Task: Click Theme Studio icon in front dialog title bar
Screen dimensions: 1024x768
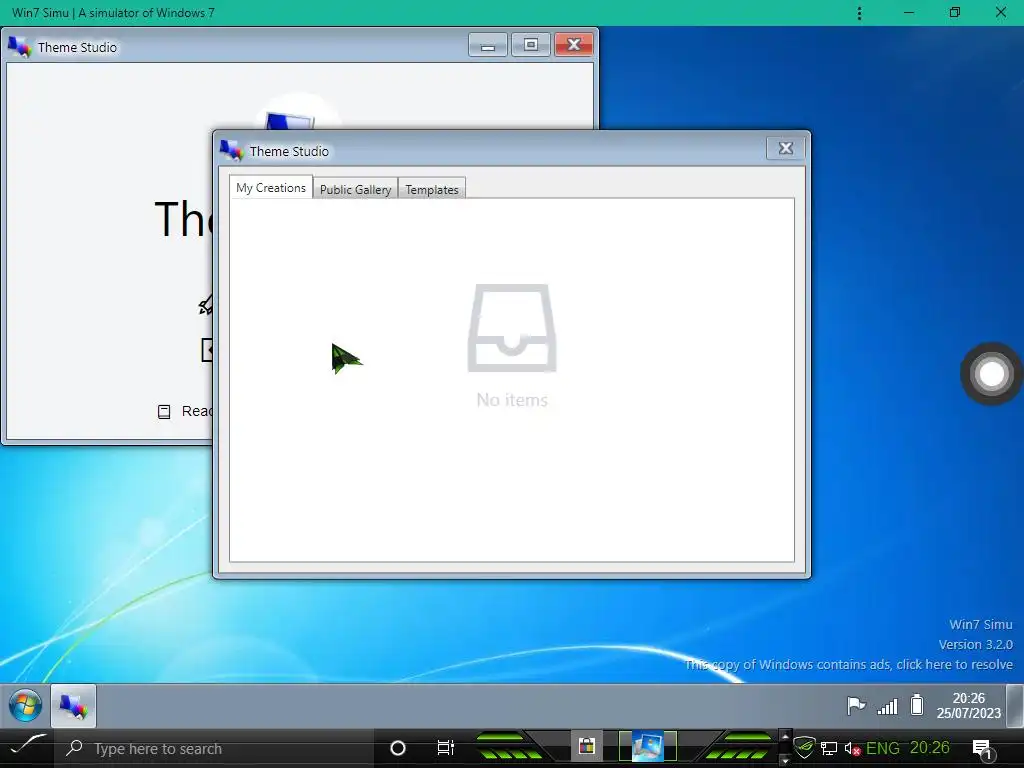Action: point(231,150)
